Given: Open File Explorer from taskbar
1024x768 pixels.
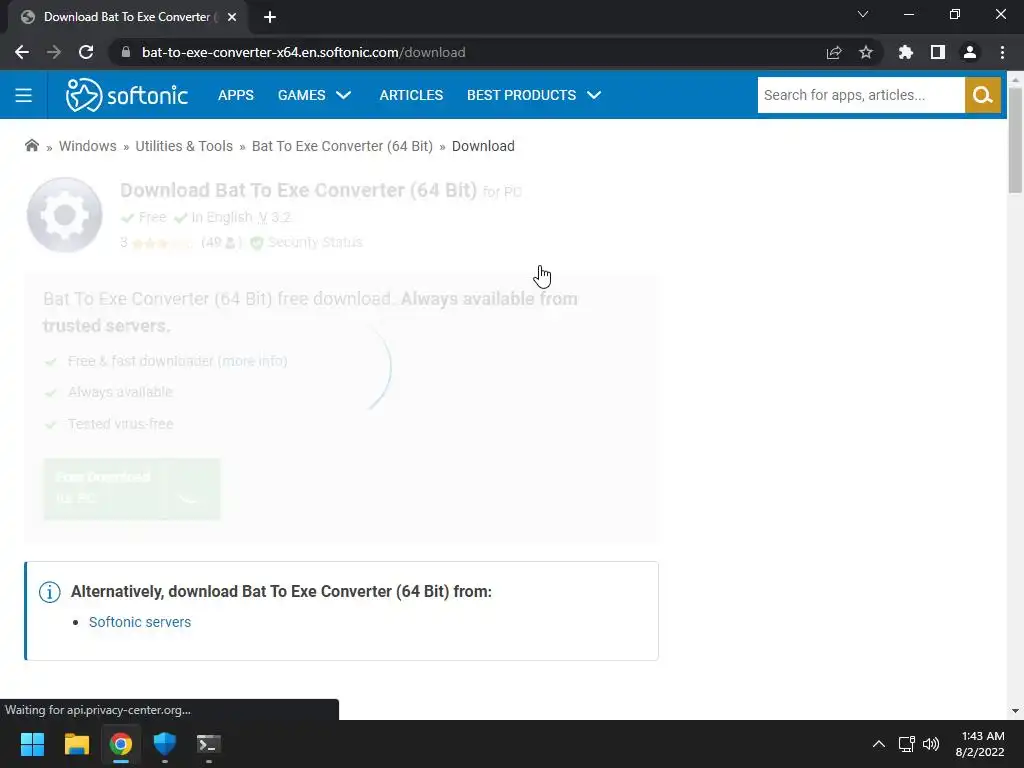Looking at the screenshot, I should (x=76, y=744).
